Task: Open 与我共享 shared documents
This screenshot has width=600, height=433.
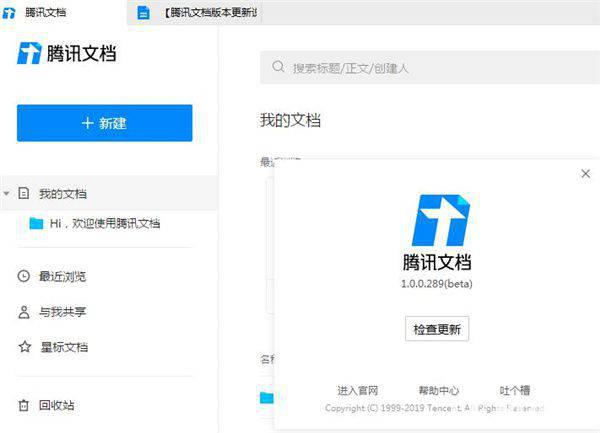Action: coord(62,312)
